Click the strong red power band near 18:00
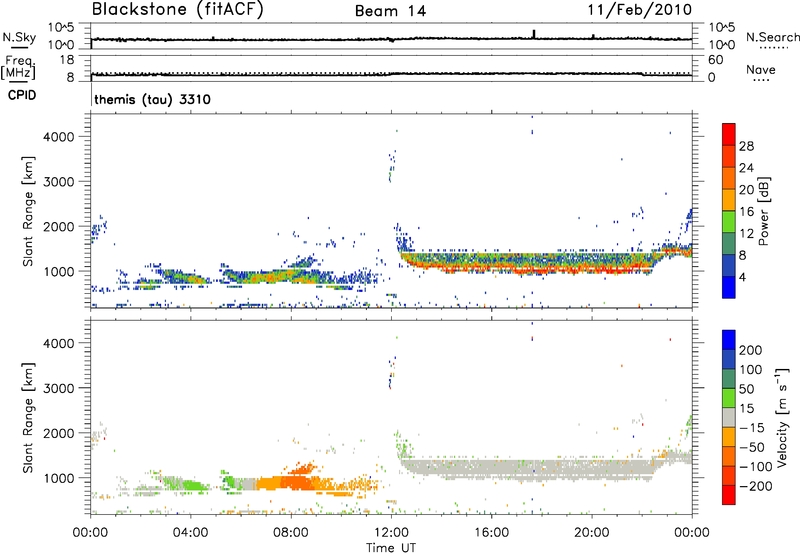The height and width of the screenshot is (554, 800). point(543,269)
